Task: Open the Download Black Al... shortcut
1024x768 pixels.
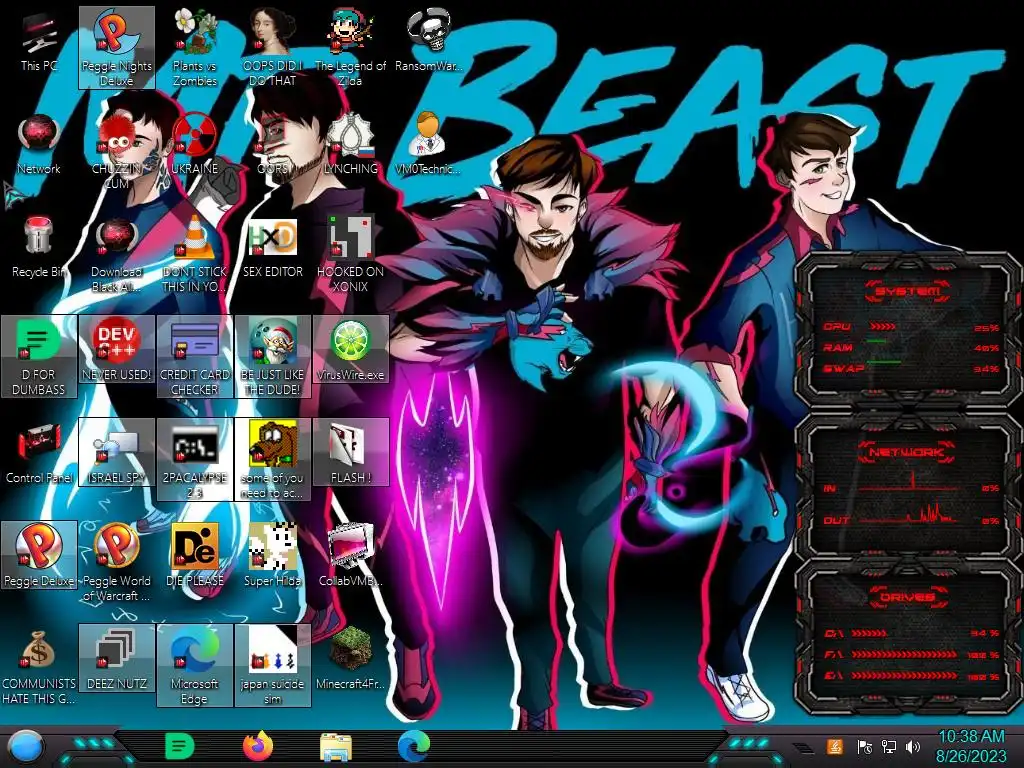Action: [116, 253]
